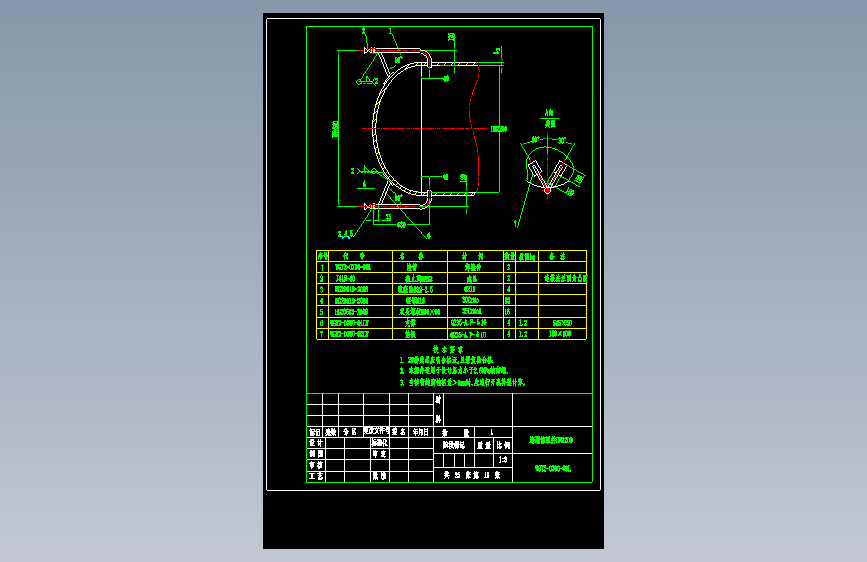Screen dimensions: 867x562
Task: Click the '年月日' header cell
Action: coord(420,432)
